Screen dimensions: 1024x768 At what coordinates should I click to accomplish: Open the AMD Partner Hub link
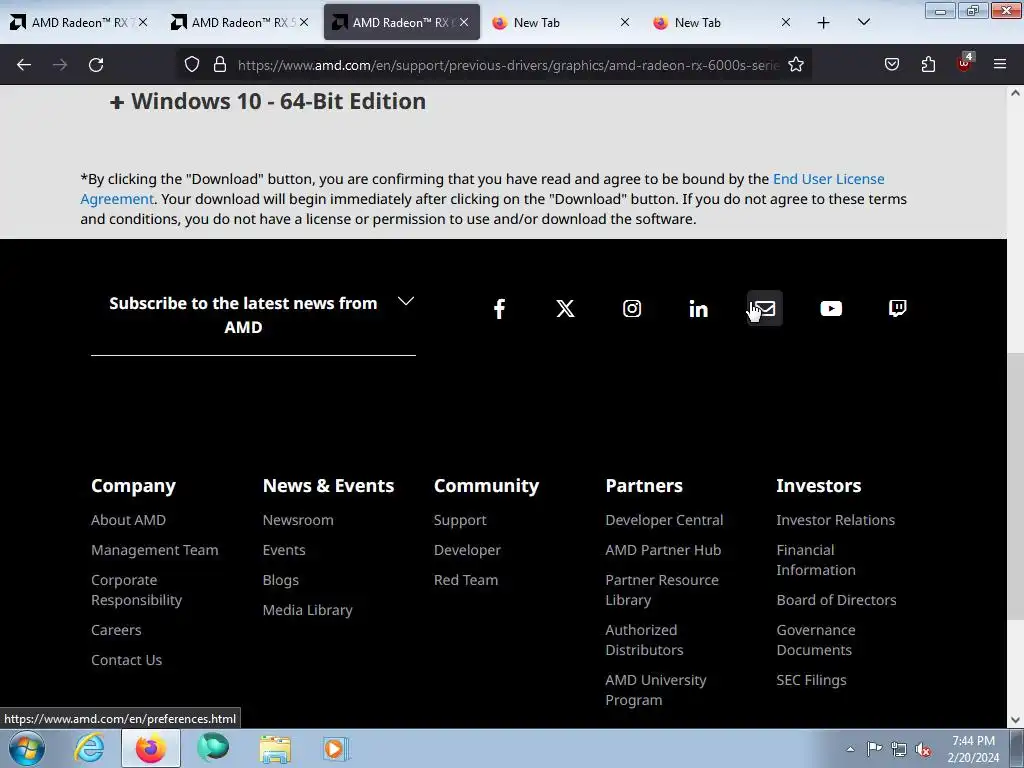(663, 550)
